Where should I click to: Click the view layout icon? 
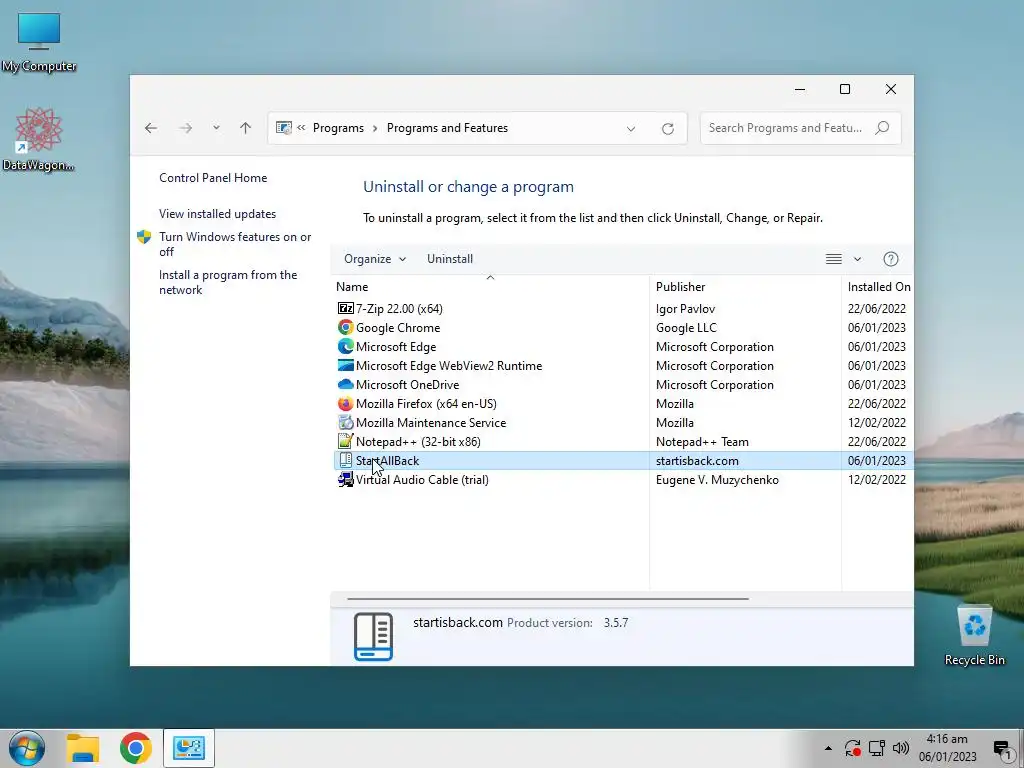coord(833,259)
